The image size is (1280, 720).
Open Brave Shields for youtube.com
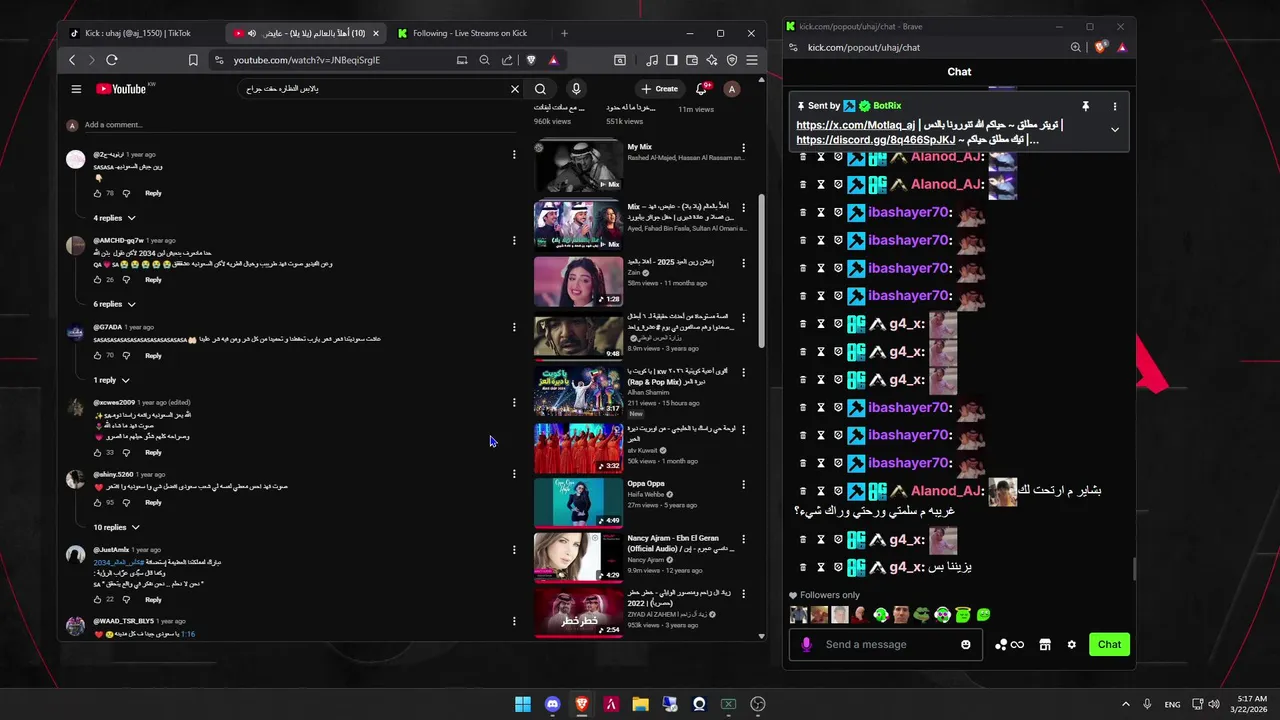point(531,60)
